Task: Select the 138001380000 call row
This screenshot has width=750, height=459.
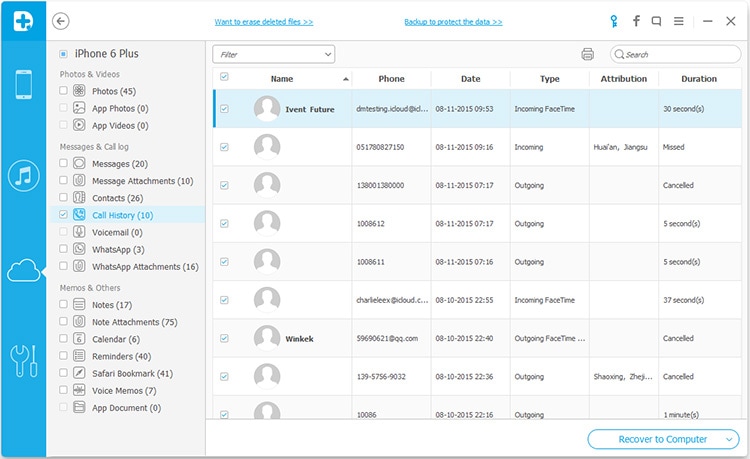Action: (477, 185)
